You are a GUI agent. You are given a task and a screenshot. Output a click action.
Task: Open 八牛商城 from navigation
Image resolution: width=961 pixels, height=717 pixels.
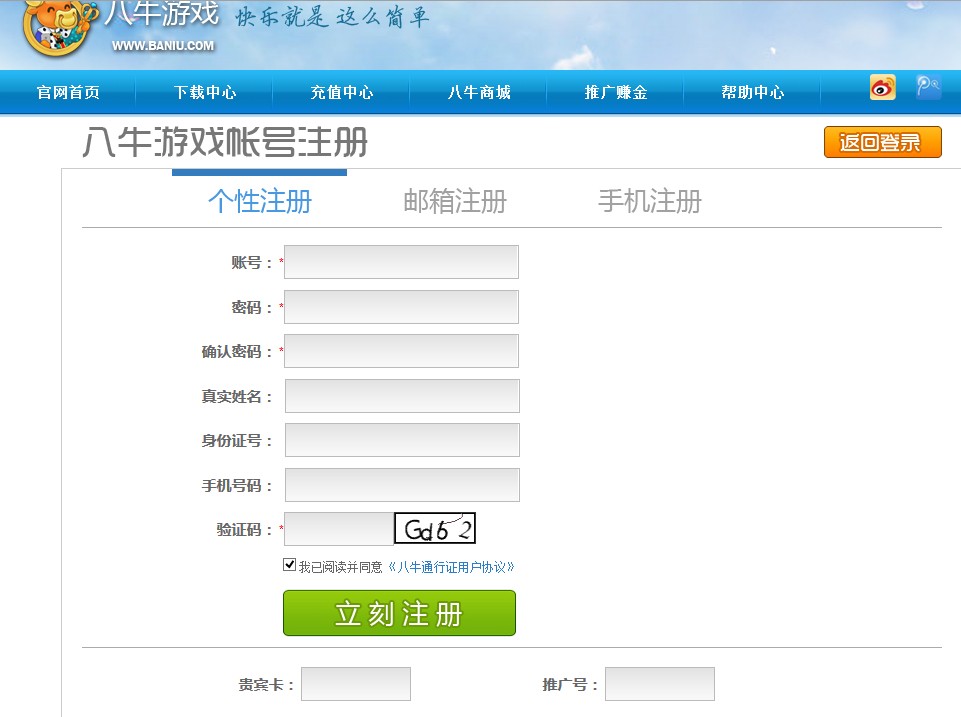coord(479,92)
